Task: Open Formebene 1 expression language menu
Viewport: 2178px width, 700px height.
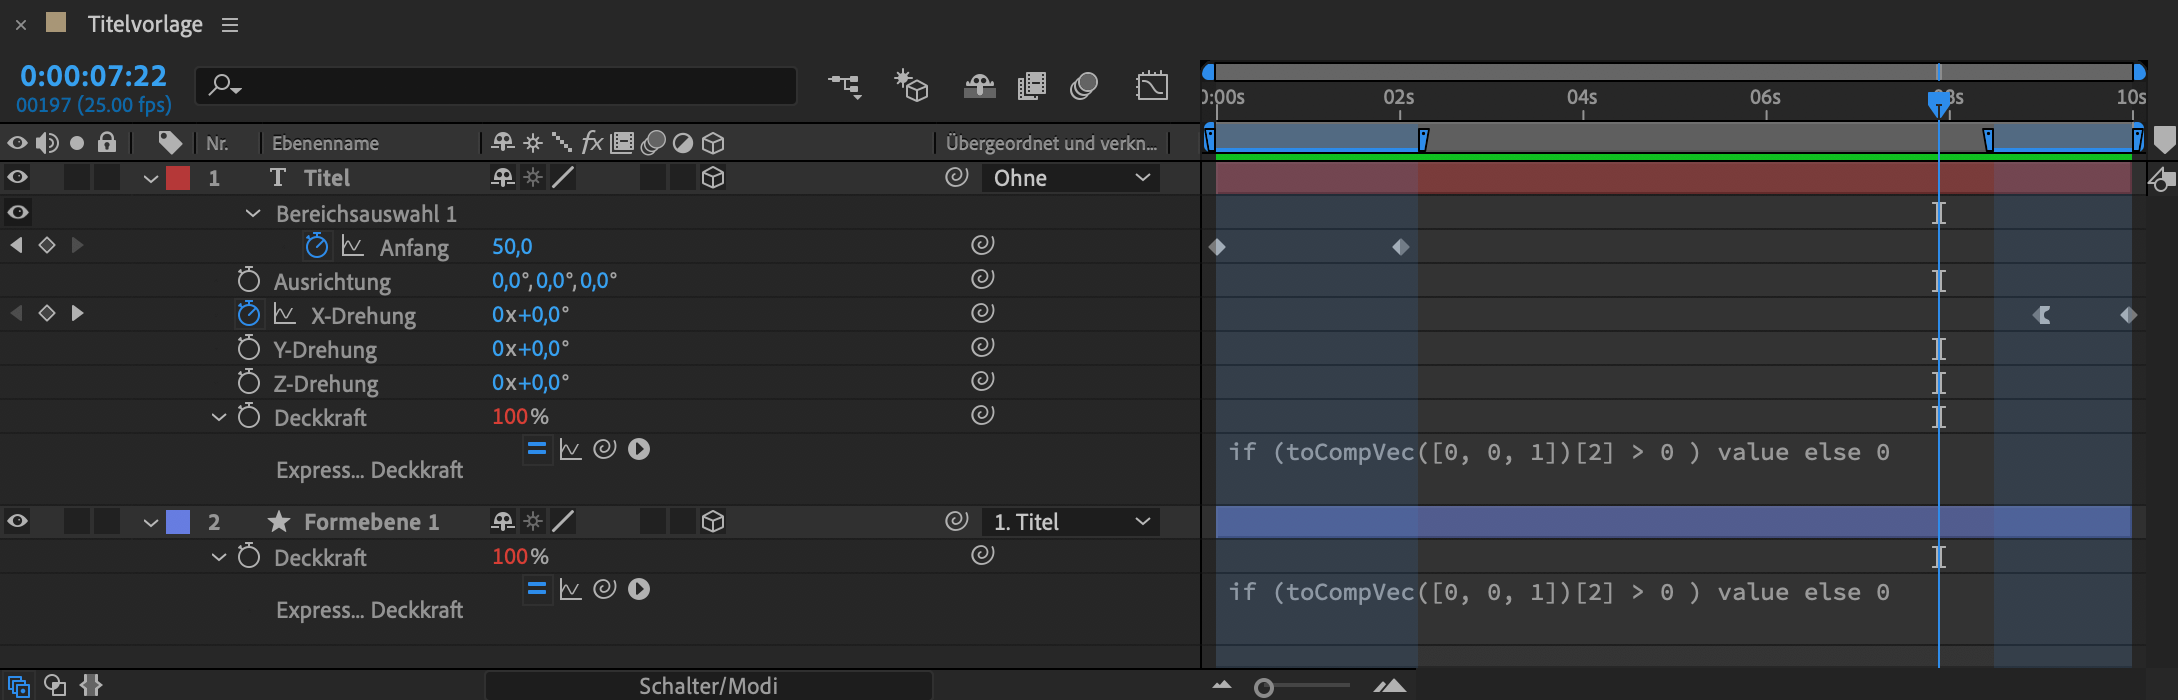Action: coord(639,590)
